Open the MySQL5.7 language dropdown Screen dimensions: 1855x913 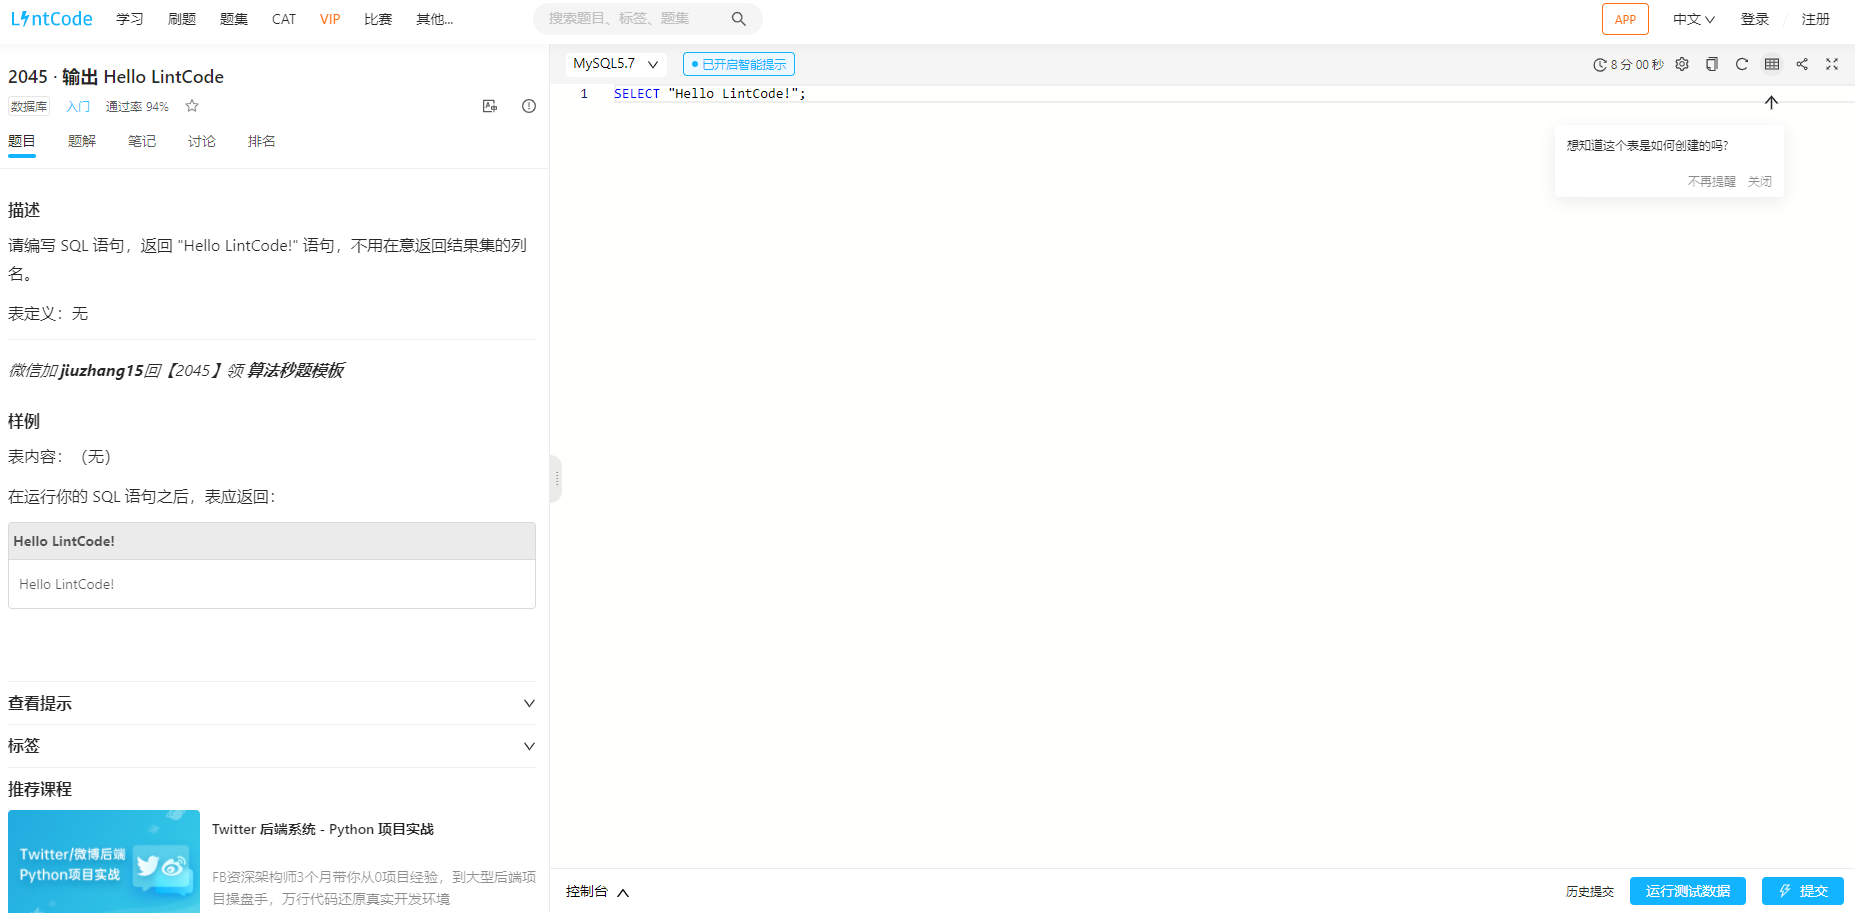click(616, 64)
